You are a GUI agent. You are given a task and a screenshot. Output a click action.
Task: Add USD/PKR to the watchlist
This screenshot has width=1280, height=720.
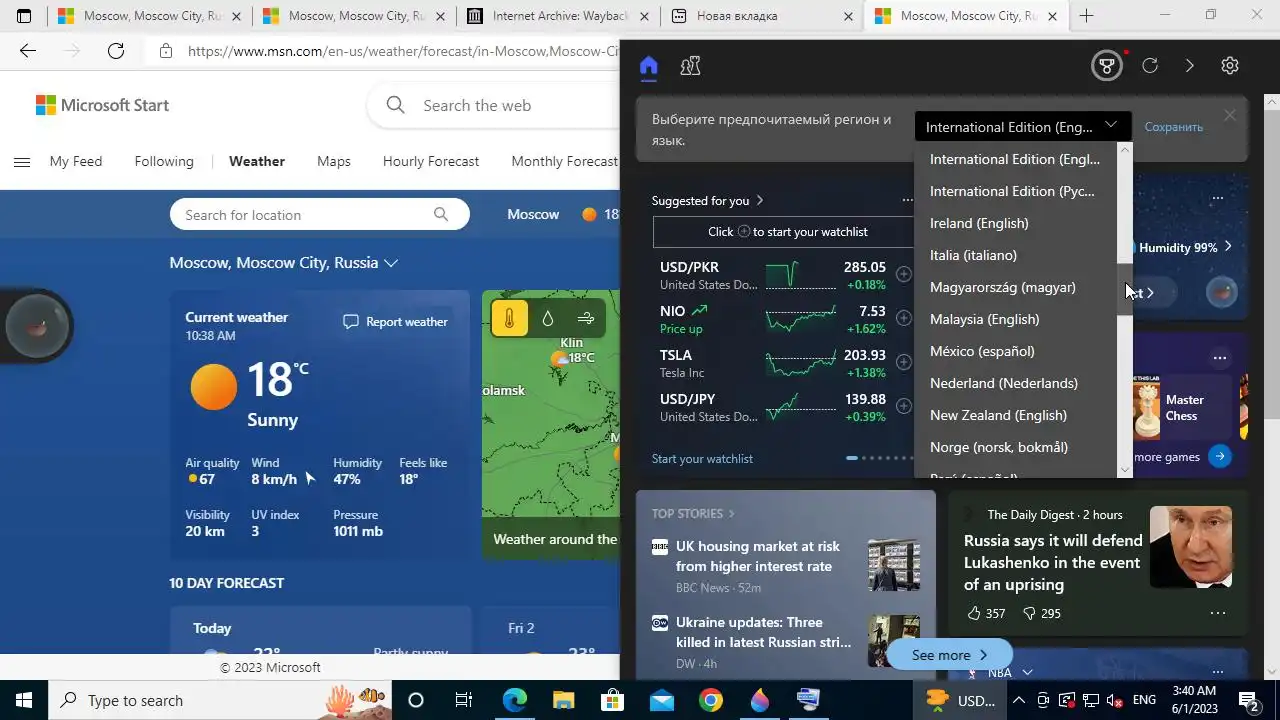(903, 274)
